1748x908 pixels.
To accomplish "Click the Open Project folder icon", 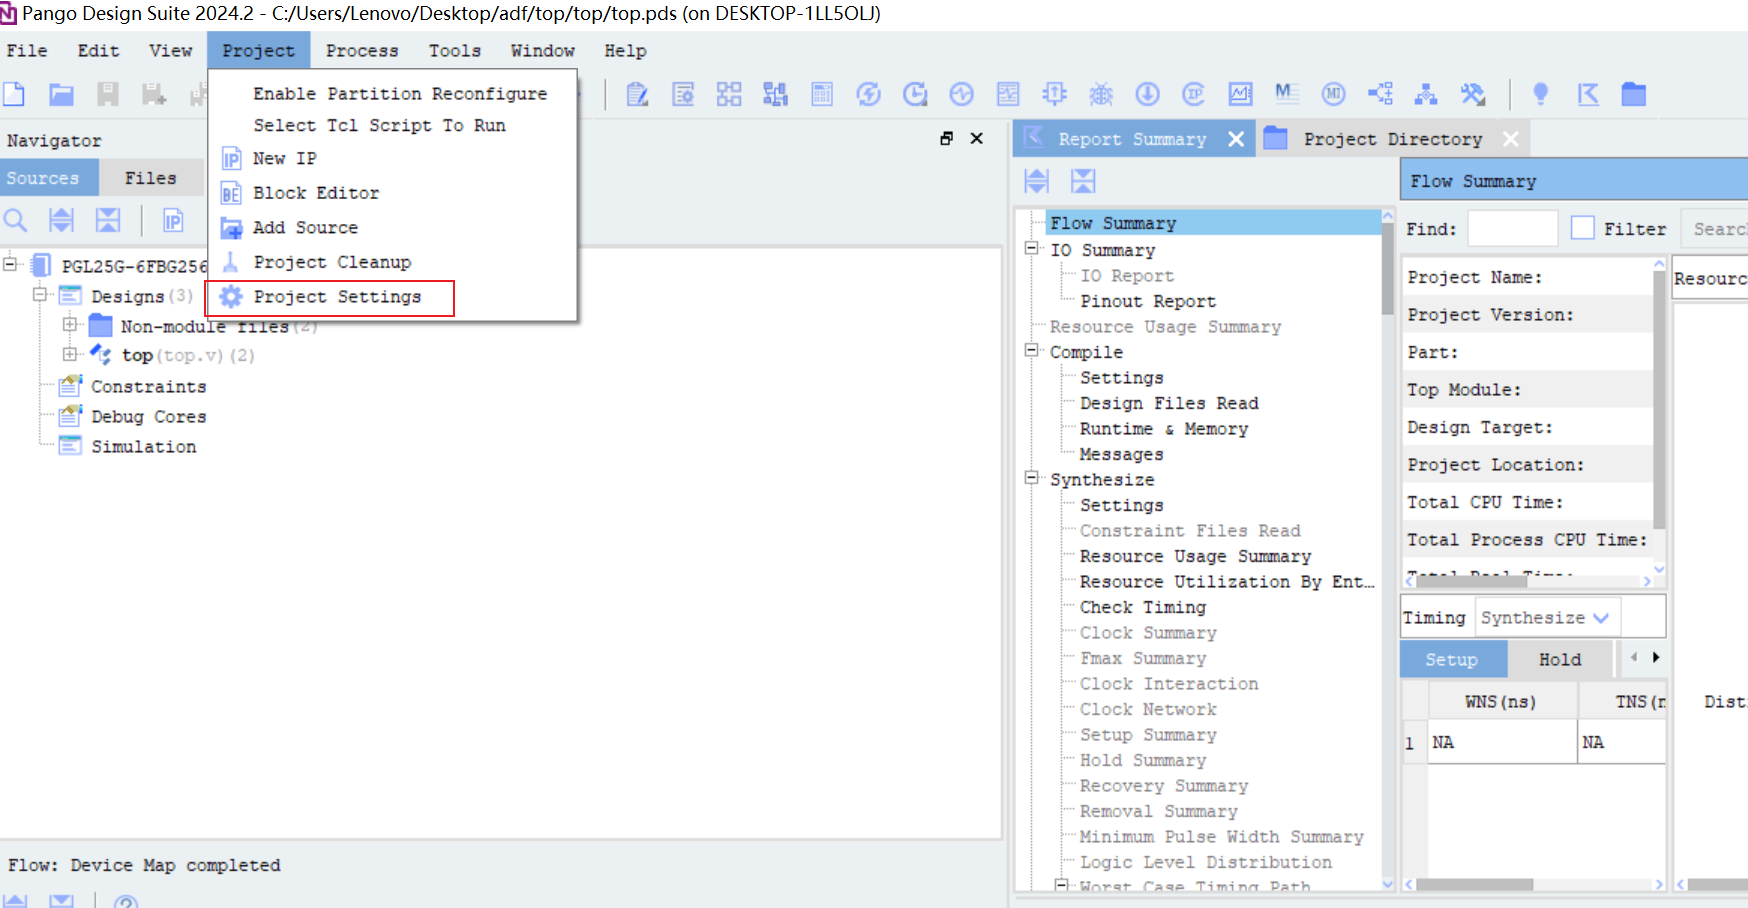I will 61,94.
